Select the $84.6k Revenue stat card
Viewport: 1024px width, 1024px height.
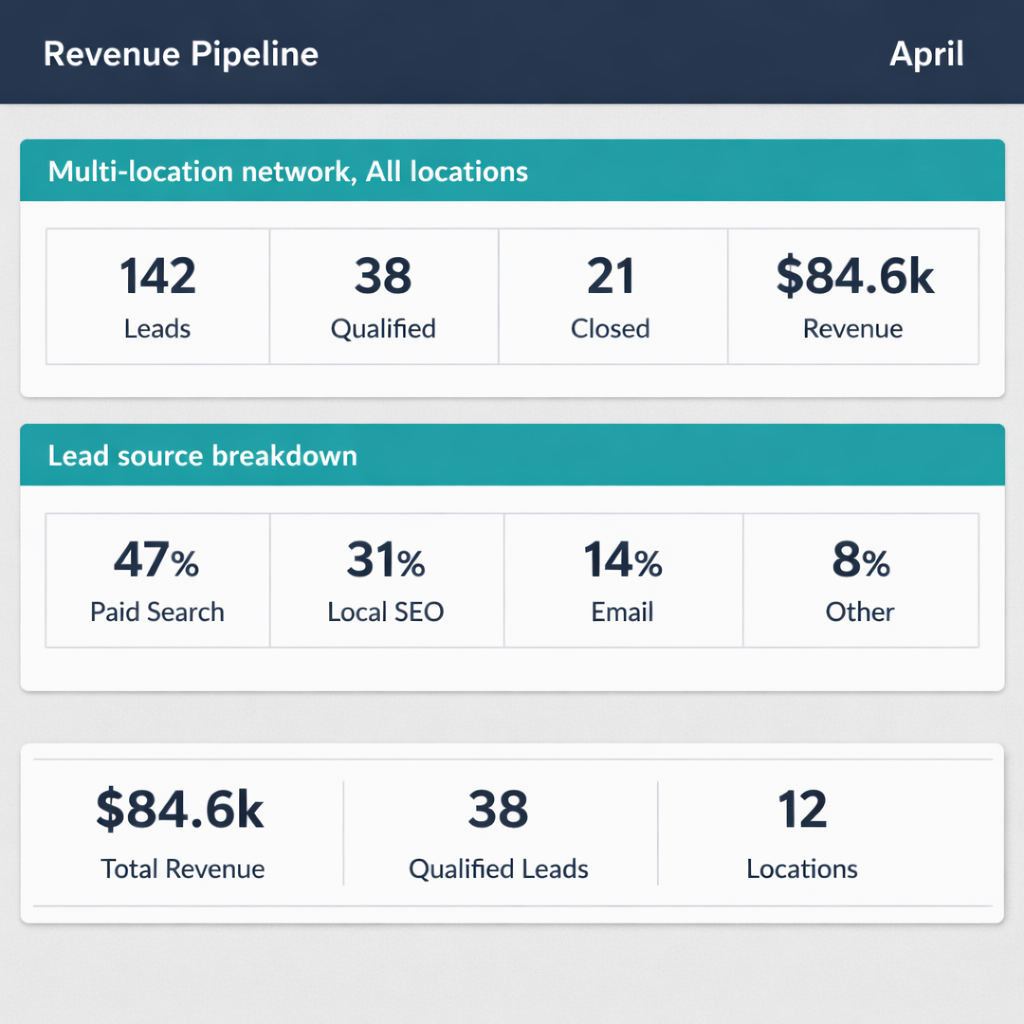[852, 296]
